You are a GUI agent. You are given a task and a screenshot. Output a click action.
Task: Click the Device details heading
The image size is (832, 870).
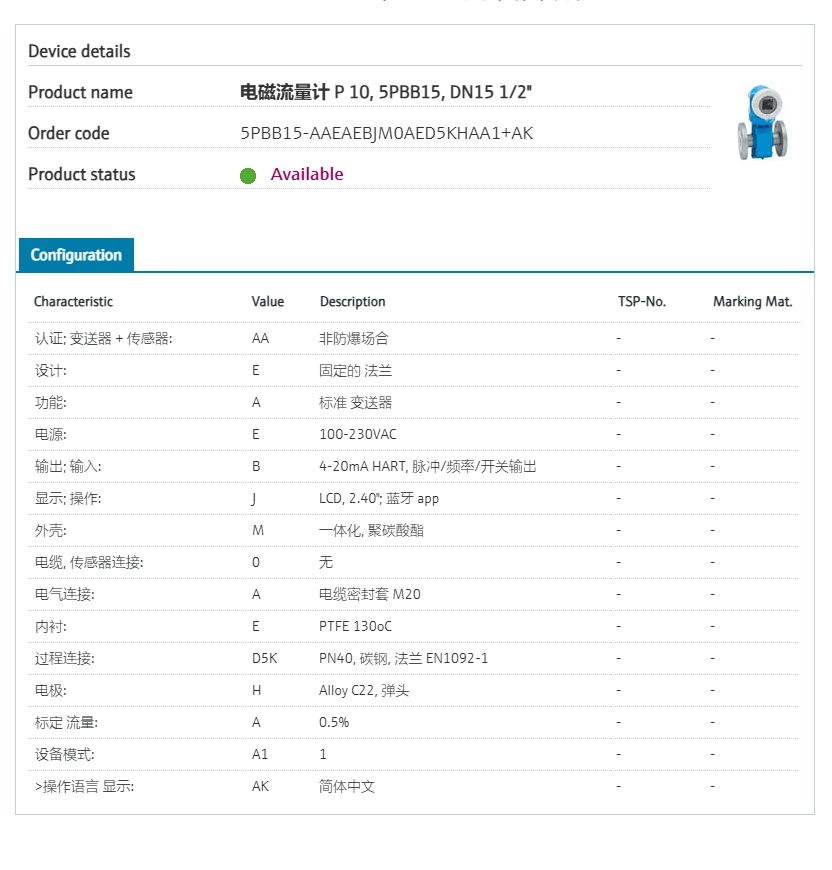tap(79, 51)
